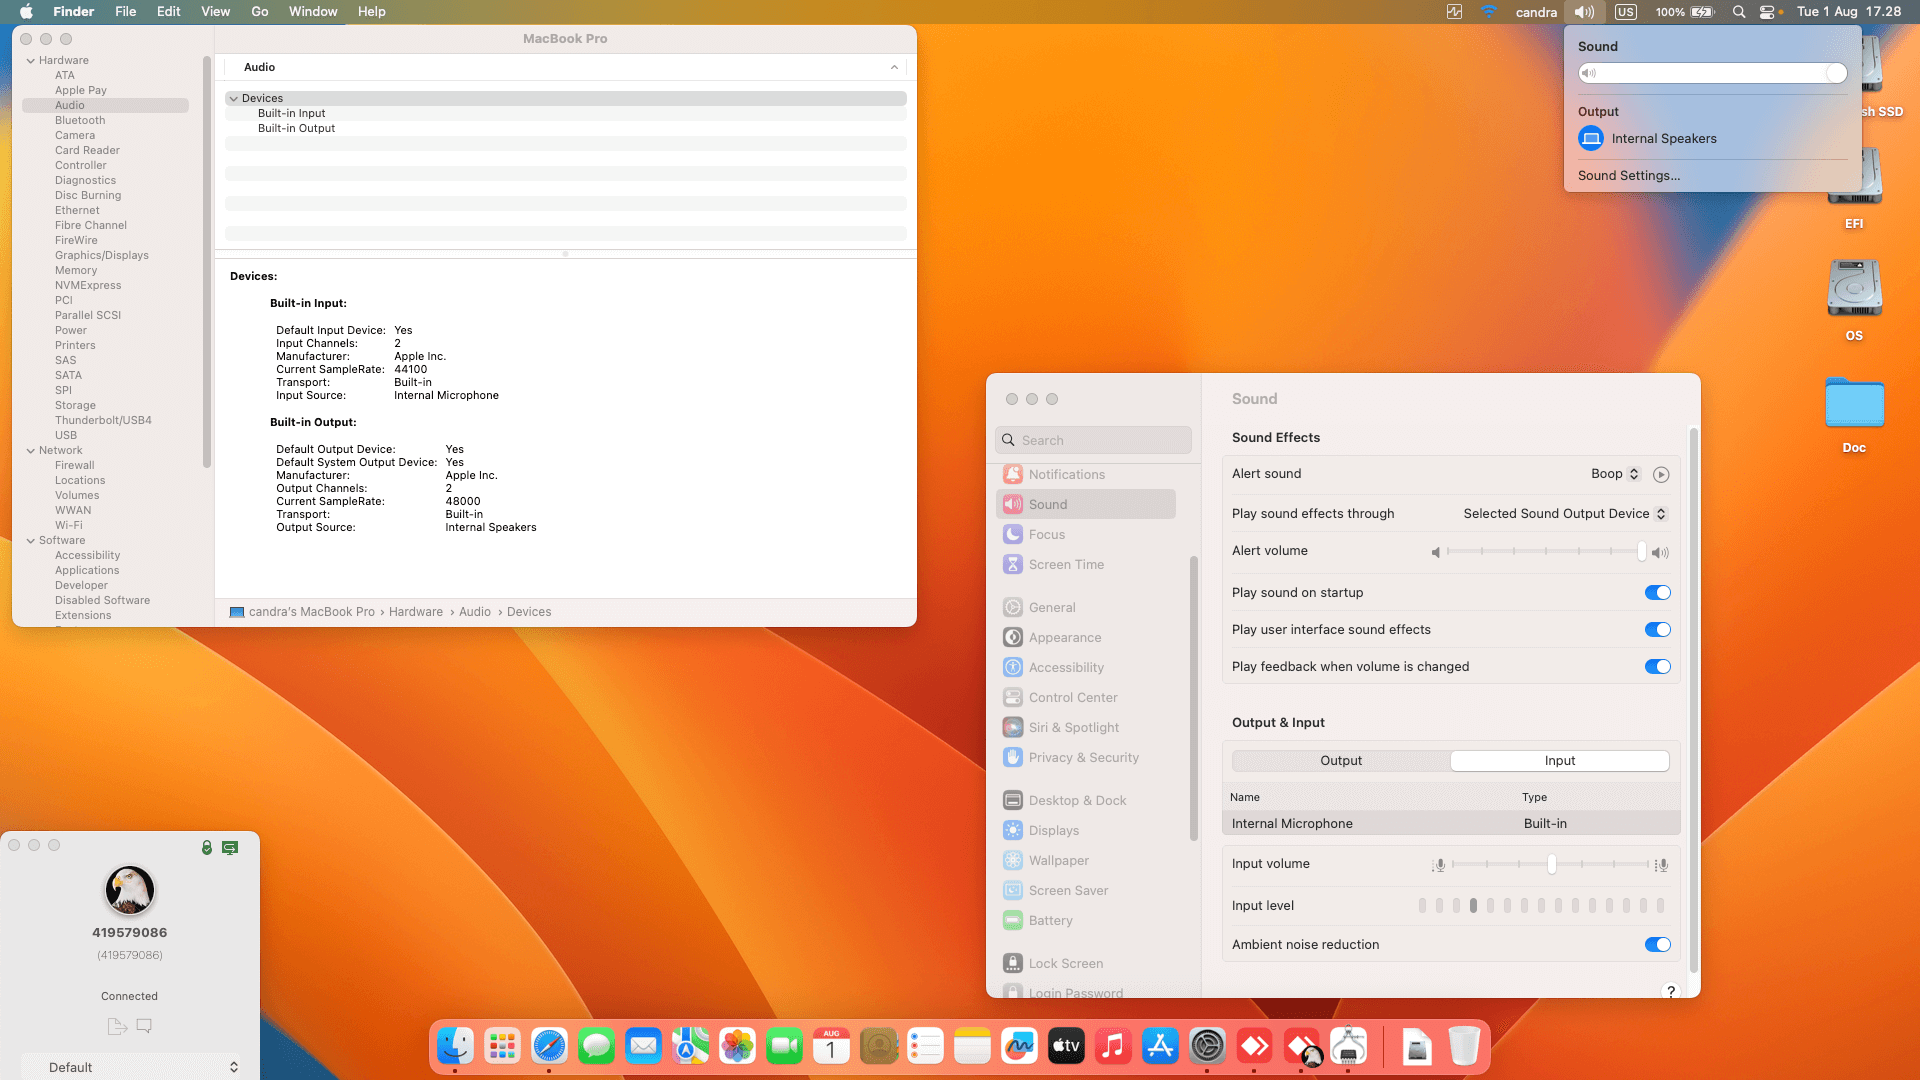Open Help menu in menu bar
Viewport: 1920px width, 1080px height.
click(371, 12)
